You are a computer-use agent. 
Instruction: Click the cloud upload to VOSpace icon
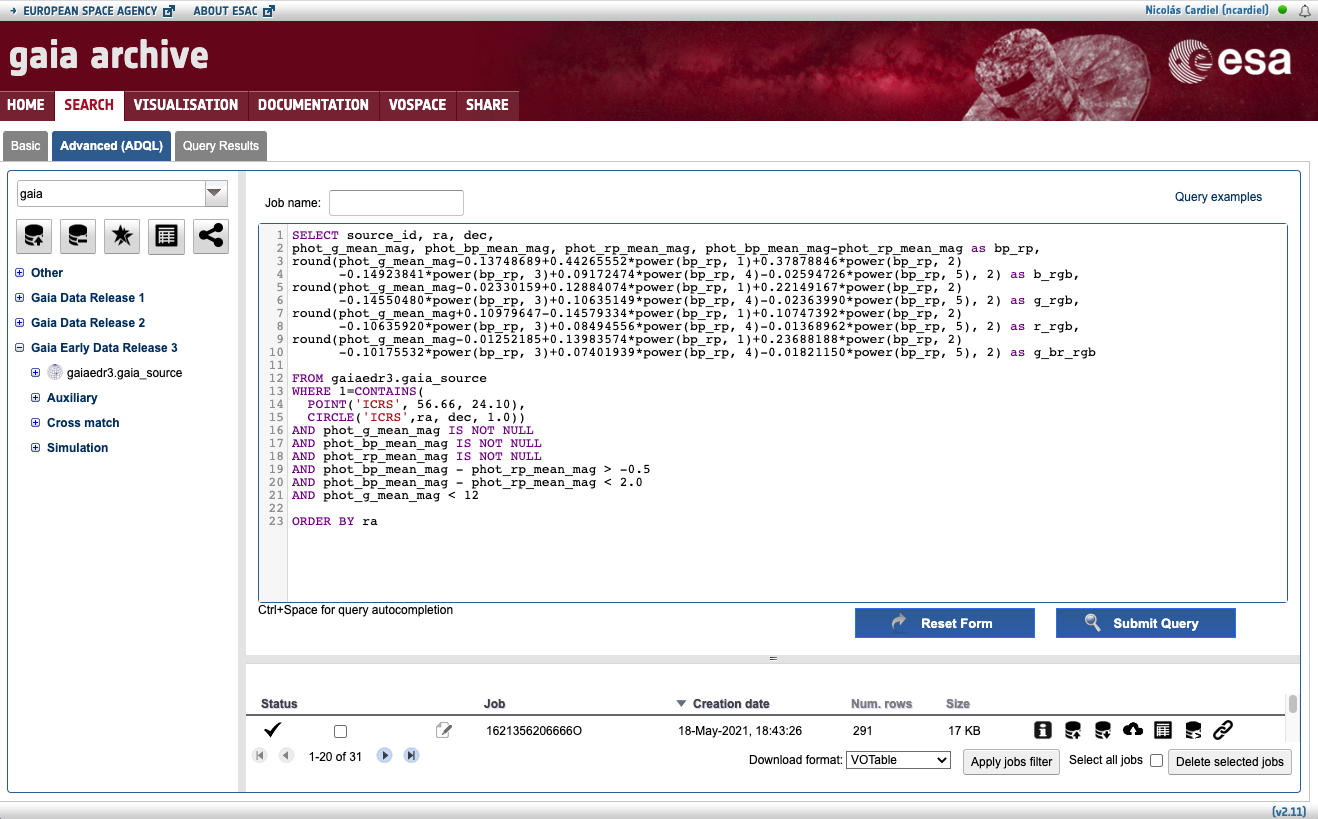tap(1133, 730)
